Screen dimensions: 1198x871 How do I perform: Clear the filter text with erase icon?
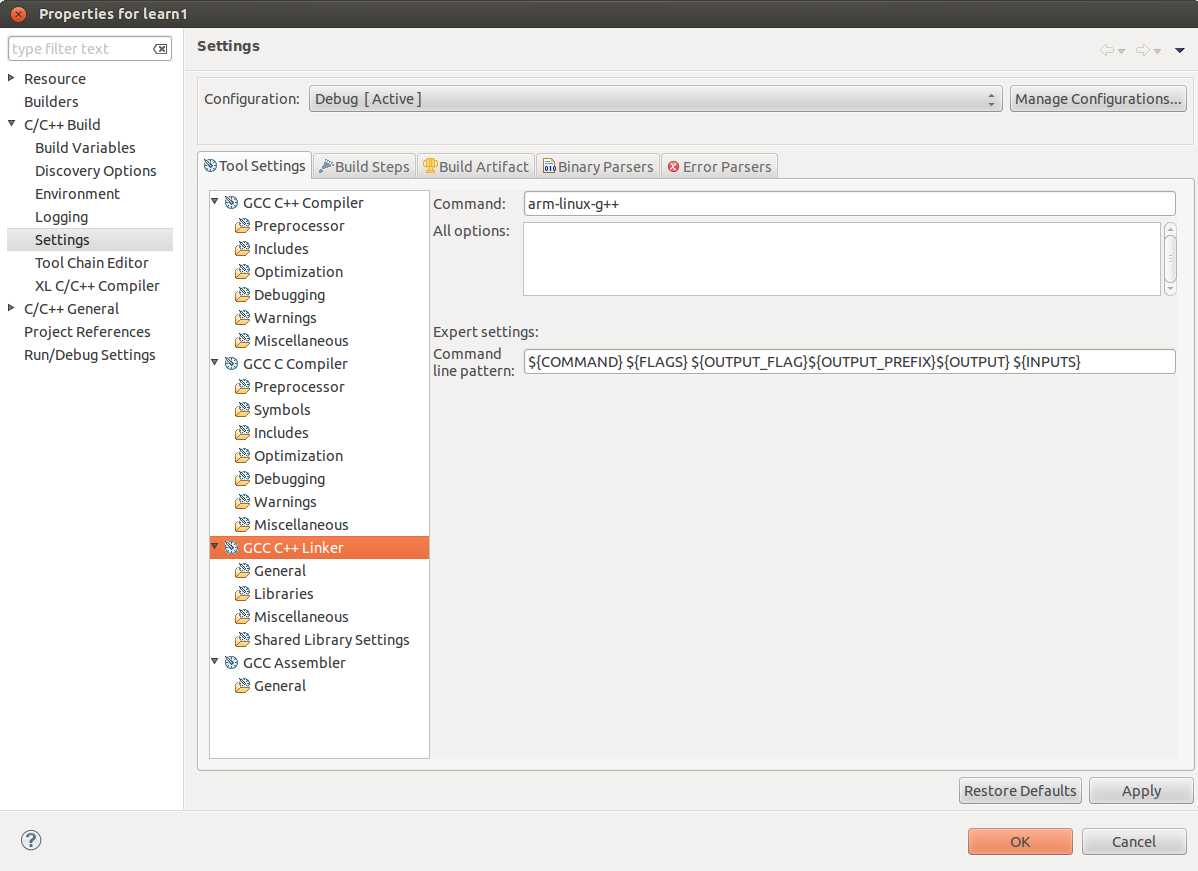pyautogui.click(x=160, y=49)
